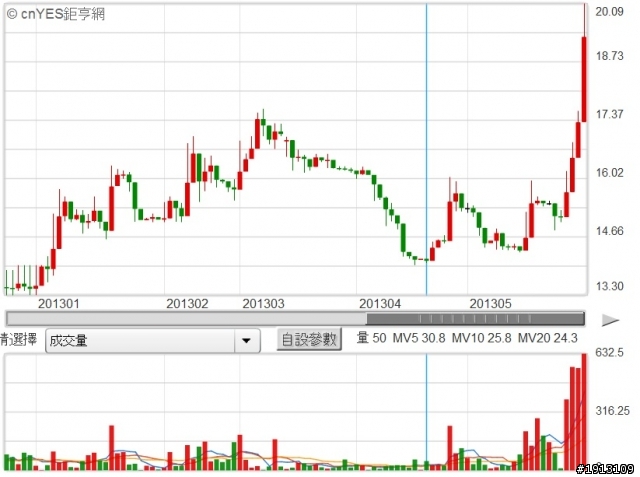This screenshot has width=640, height=477.
Task: Click the tallest red volume bar at far right
Action: coord(584,412)
